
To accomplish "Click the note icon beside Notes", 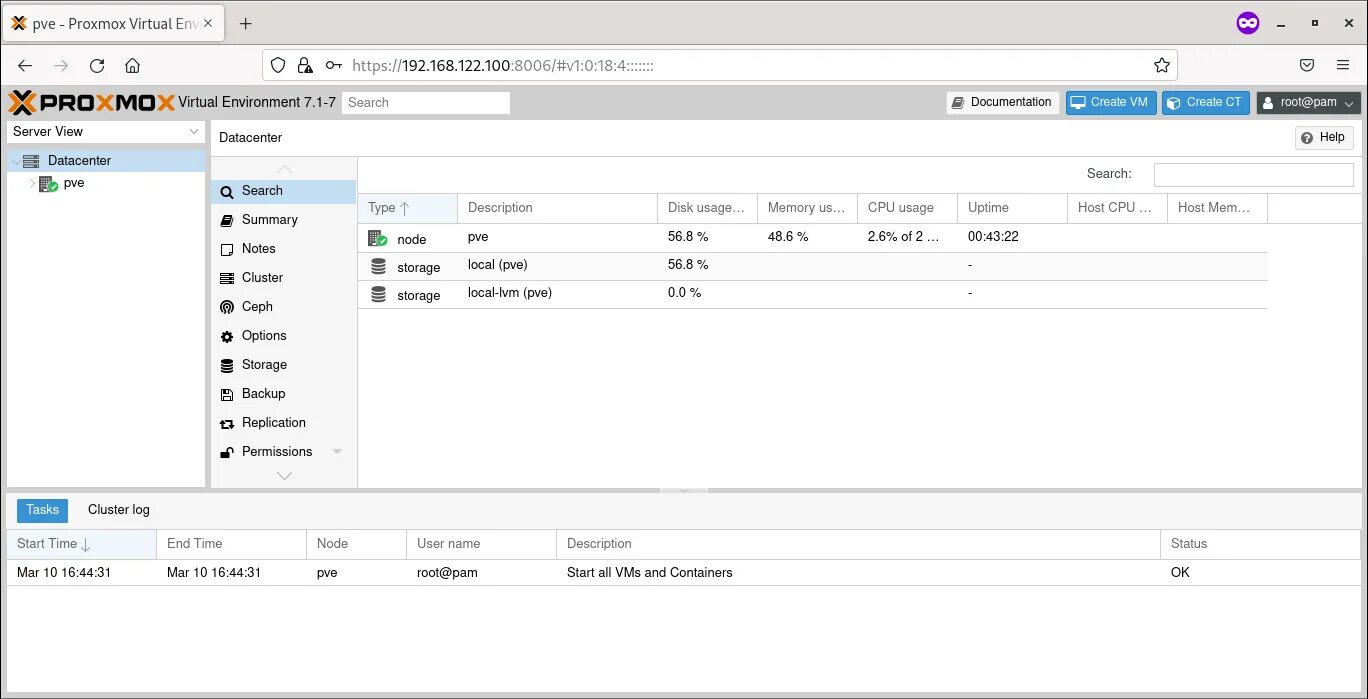I will [227, 249].
